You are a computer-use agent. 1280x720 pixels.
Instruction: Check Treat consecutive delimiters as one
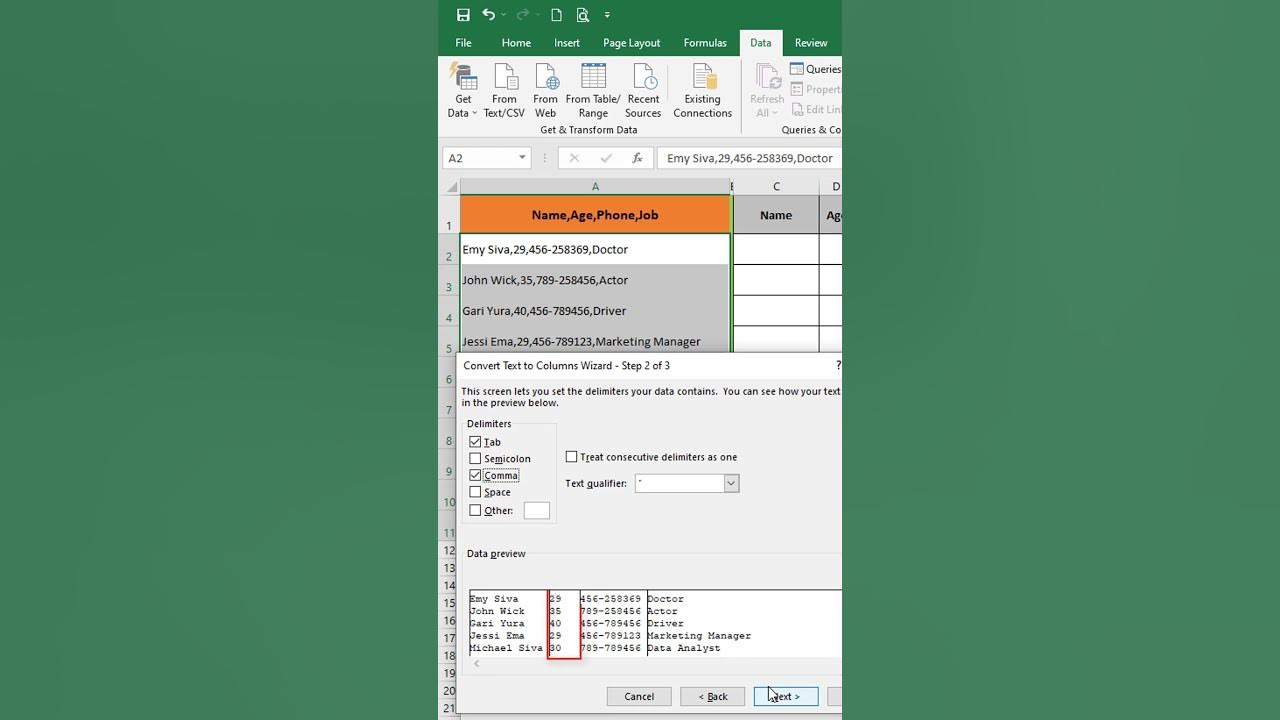[571, 457]
